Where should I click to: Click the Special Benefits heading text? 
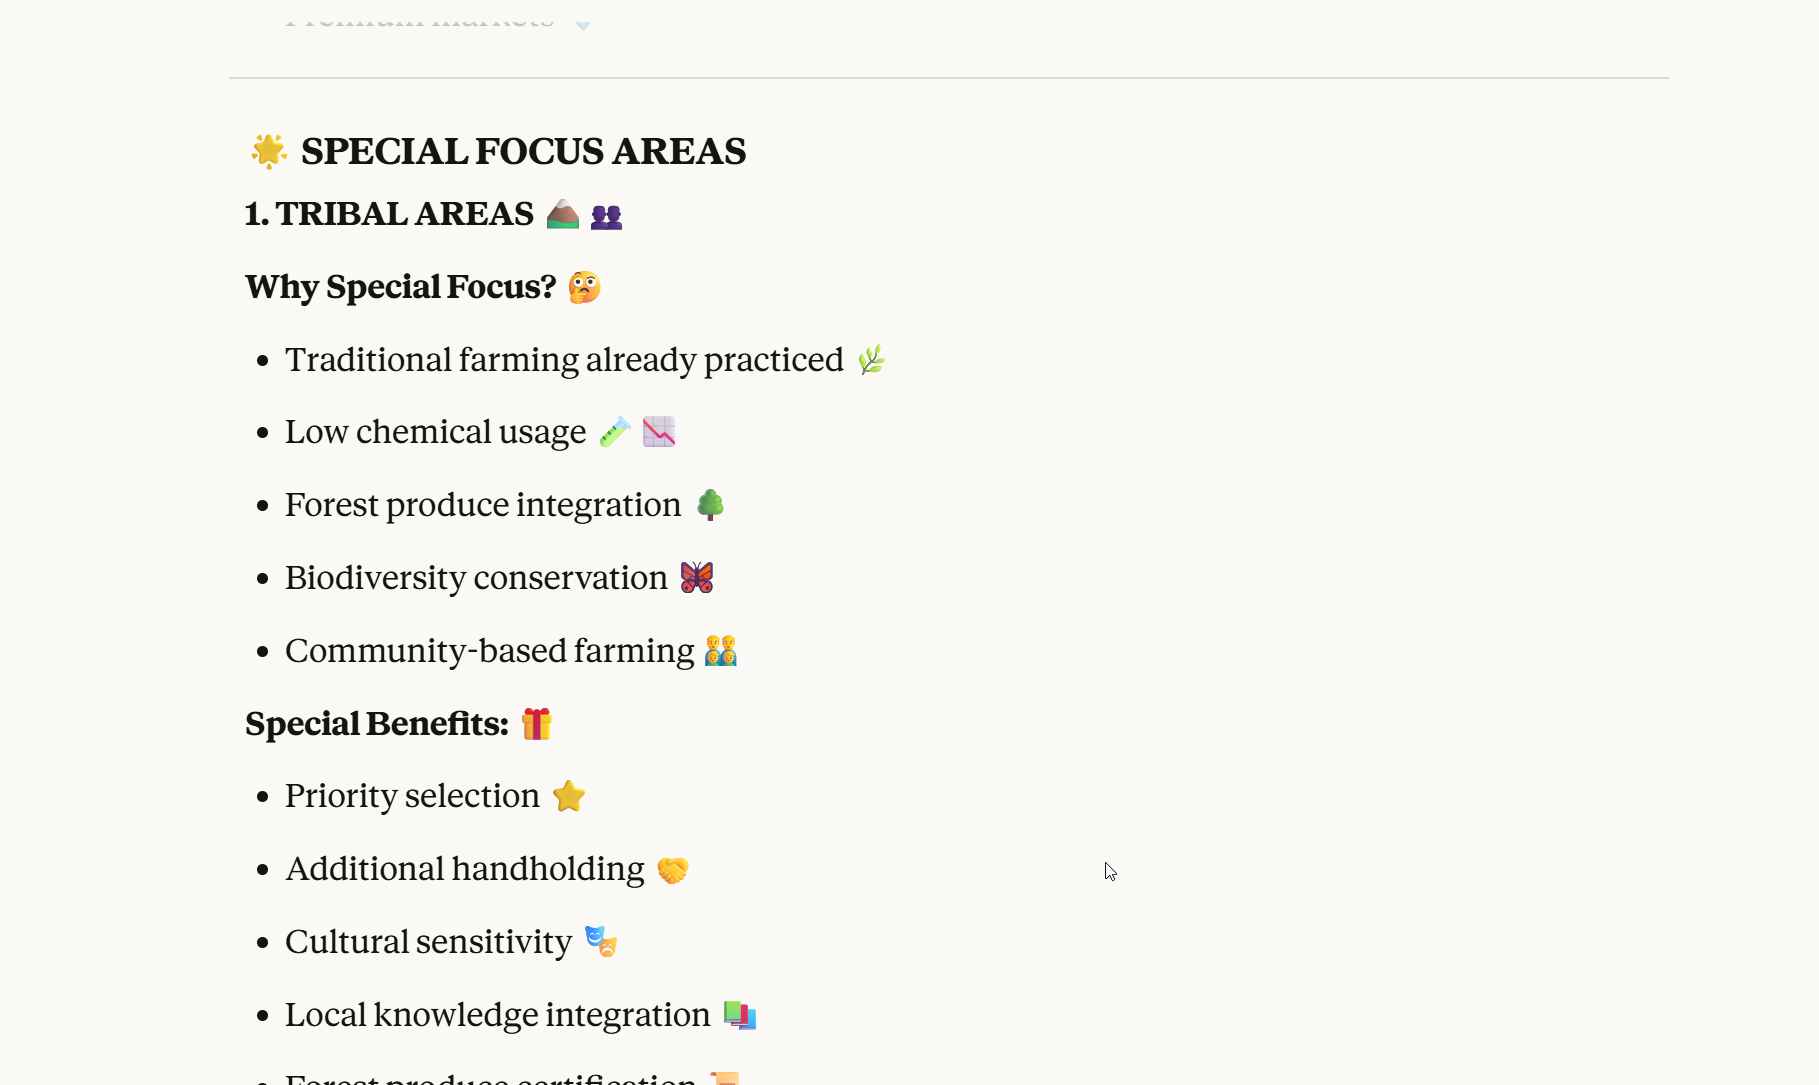[x=377, y=724]
